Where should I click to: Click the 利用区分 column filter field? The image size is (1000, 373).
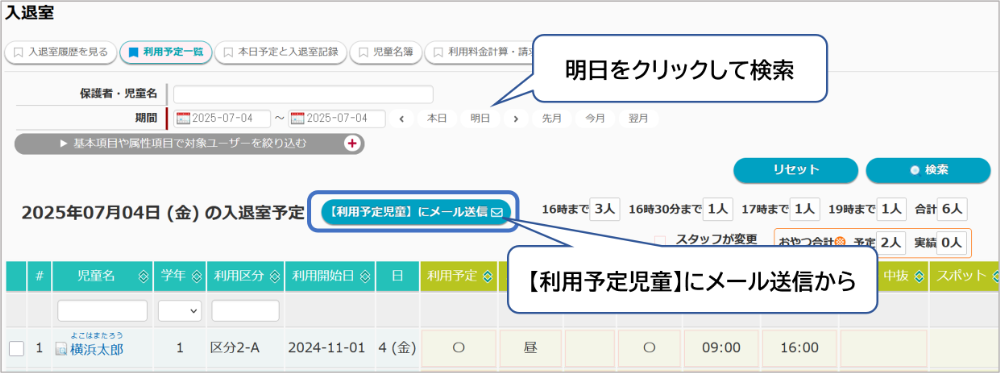[246, 311]
